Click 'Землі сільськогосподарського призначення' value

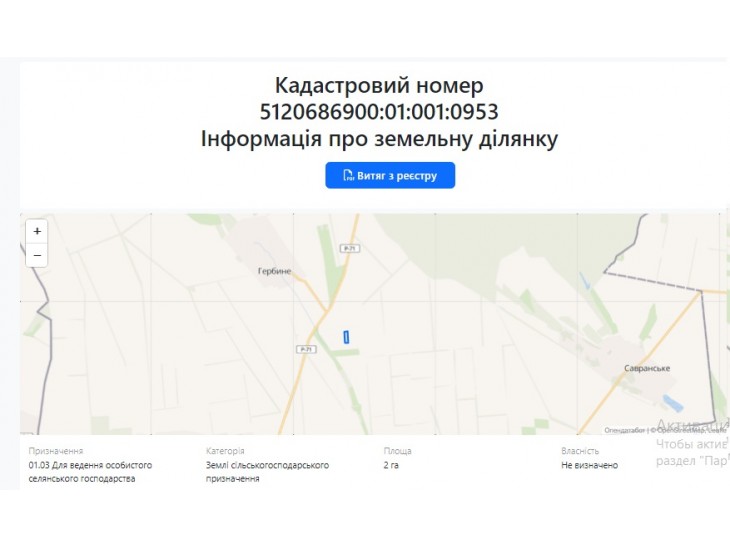tap(267, 472)
